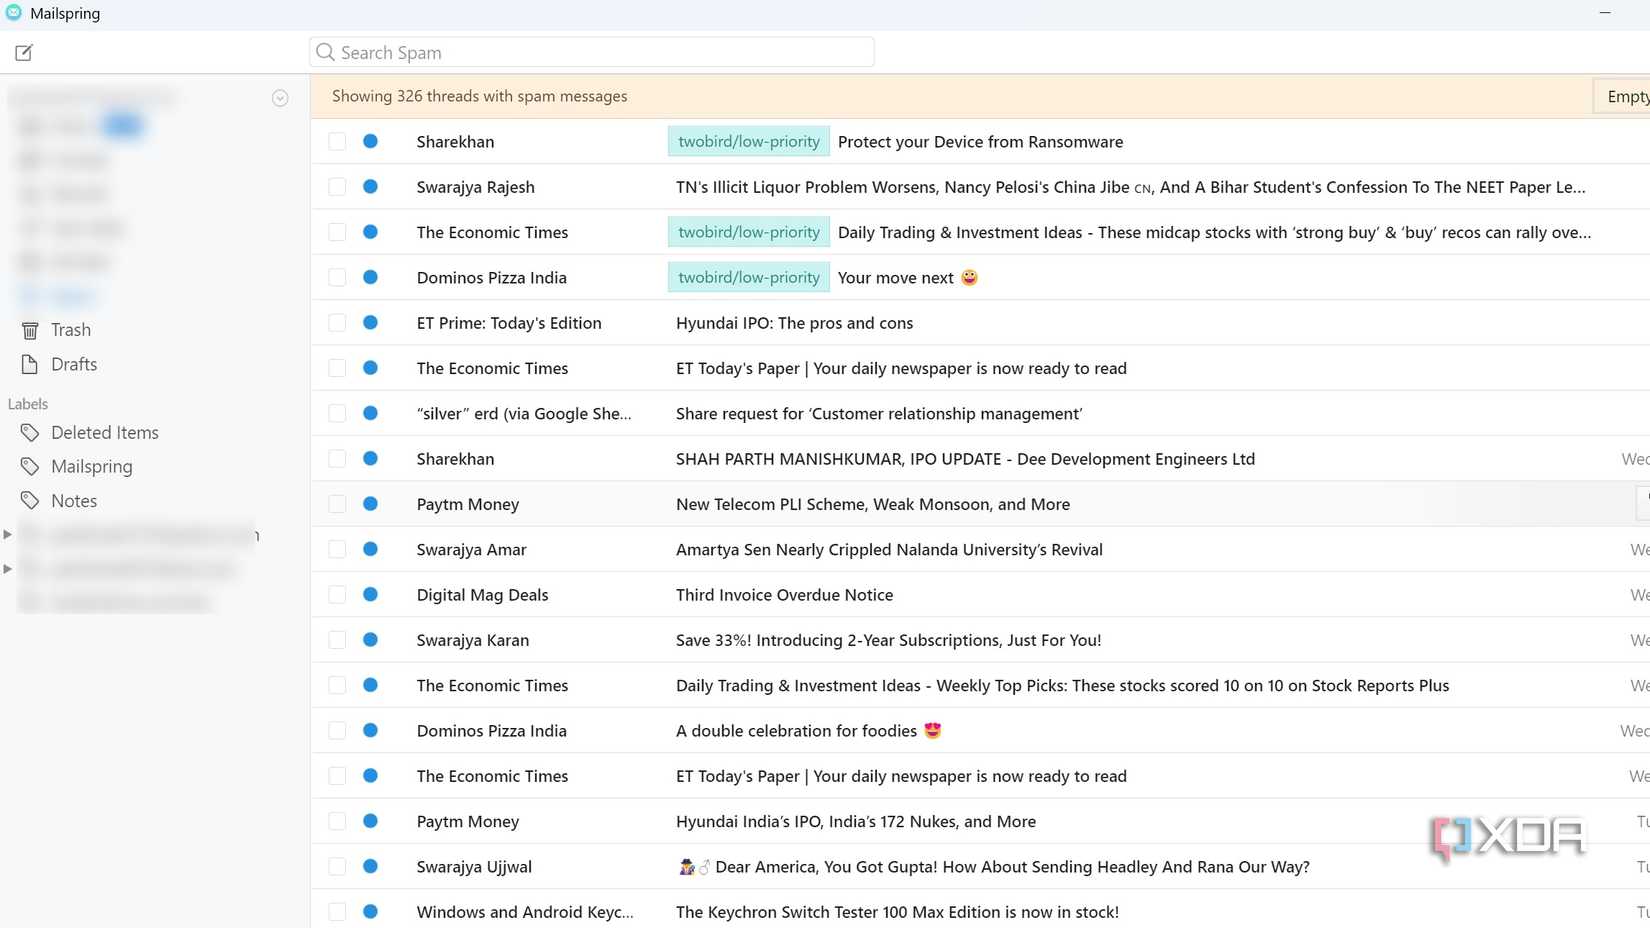Click the tag icon beside Deleted Items
The width and height of the screenshot is (1650, 928).
[30, 432]
